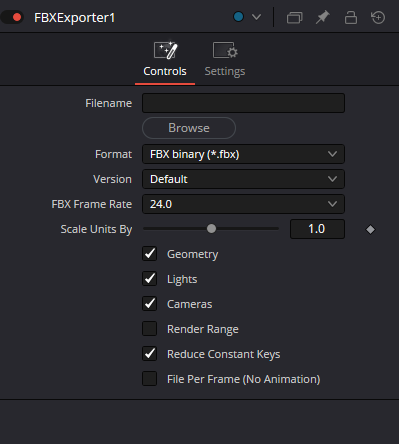
Task: Click the Controls wand icon
Action: [x=165, y=50]
